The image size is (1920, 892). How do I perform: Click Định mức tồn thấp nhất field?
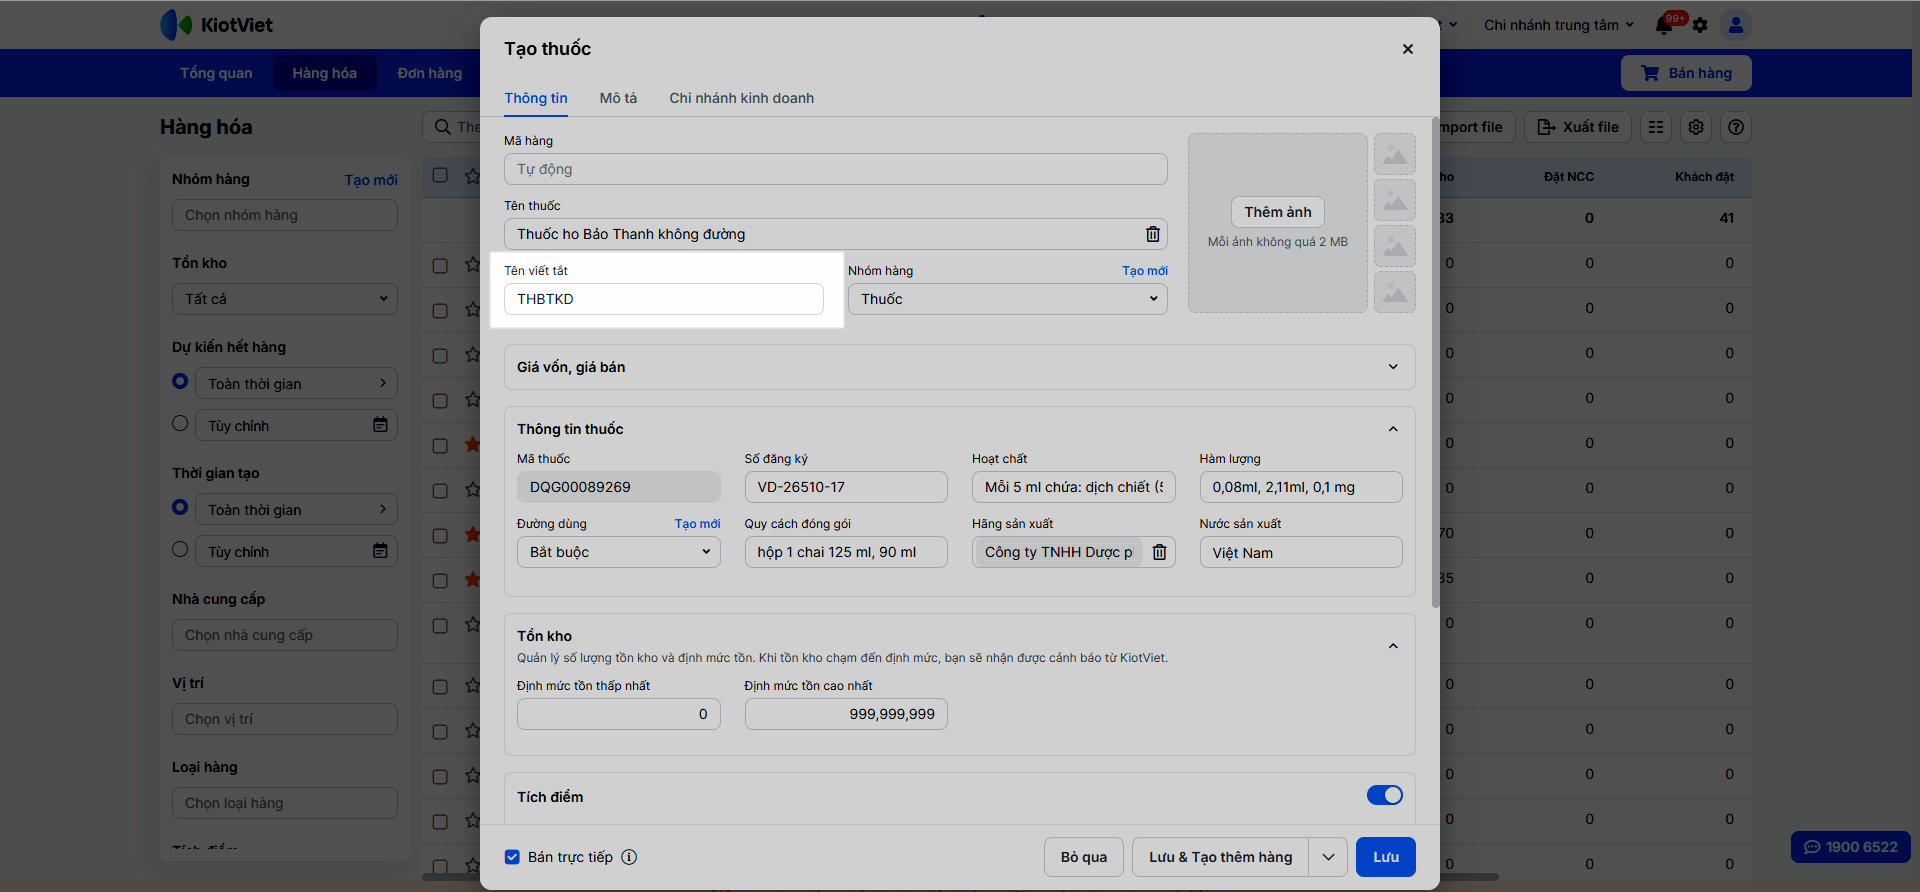618,714
